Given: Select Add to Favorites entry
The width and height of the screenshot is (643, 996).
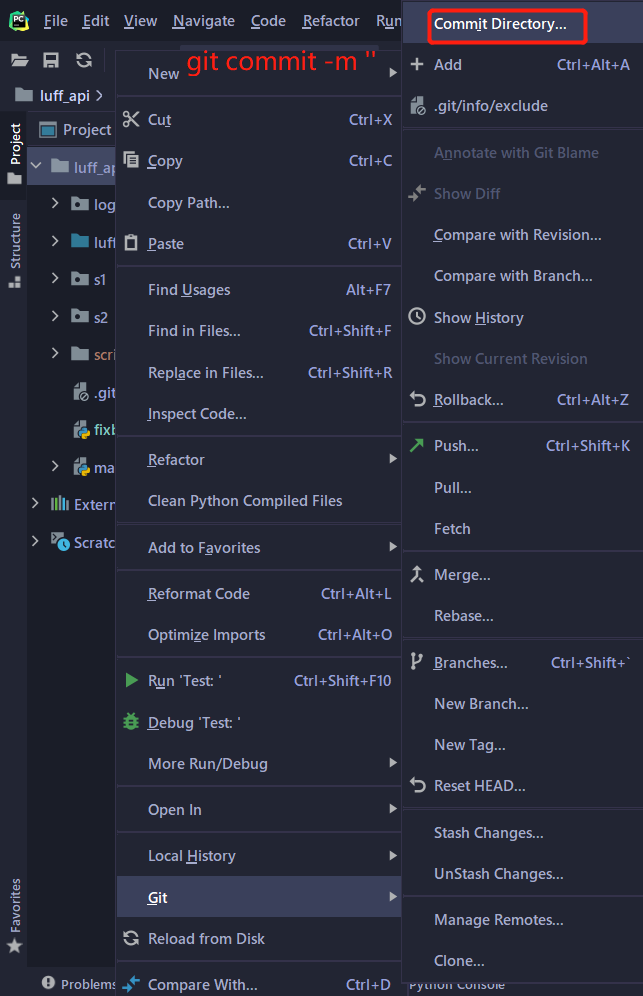Looking at the screenshot, I should [x=259, y=547].
